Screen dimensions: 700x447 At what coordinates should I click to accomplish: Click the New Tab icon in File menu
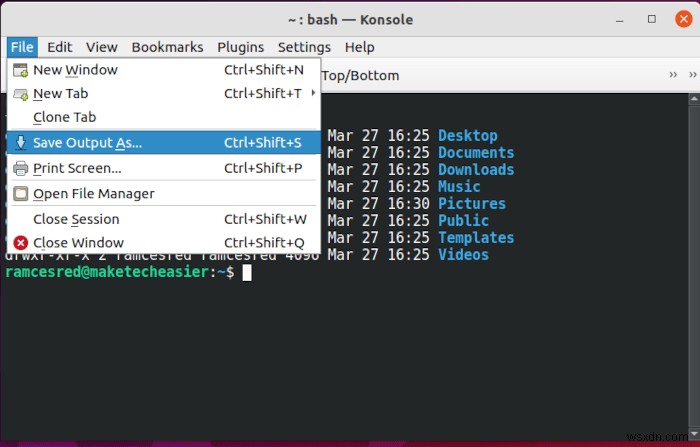point(21,94)
